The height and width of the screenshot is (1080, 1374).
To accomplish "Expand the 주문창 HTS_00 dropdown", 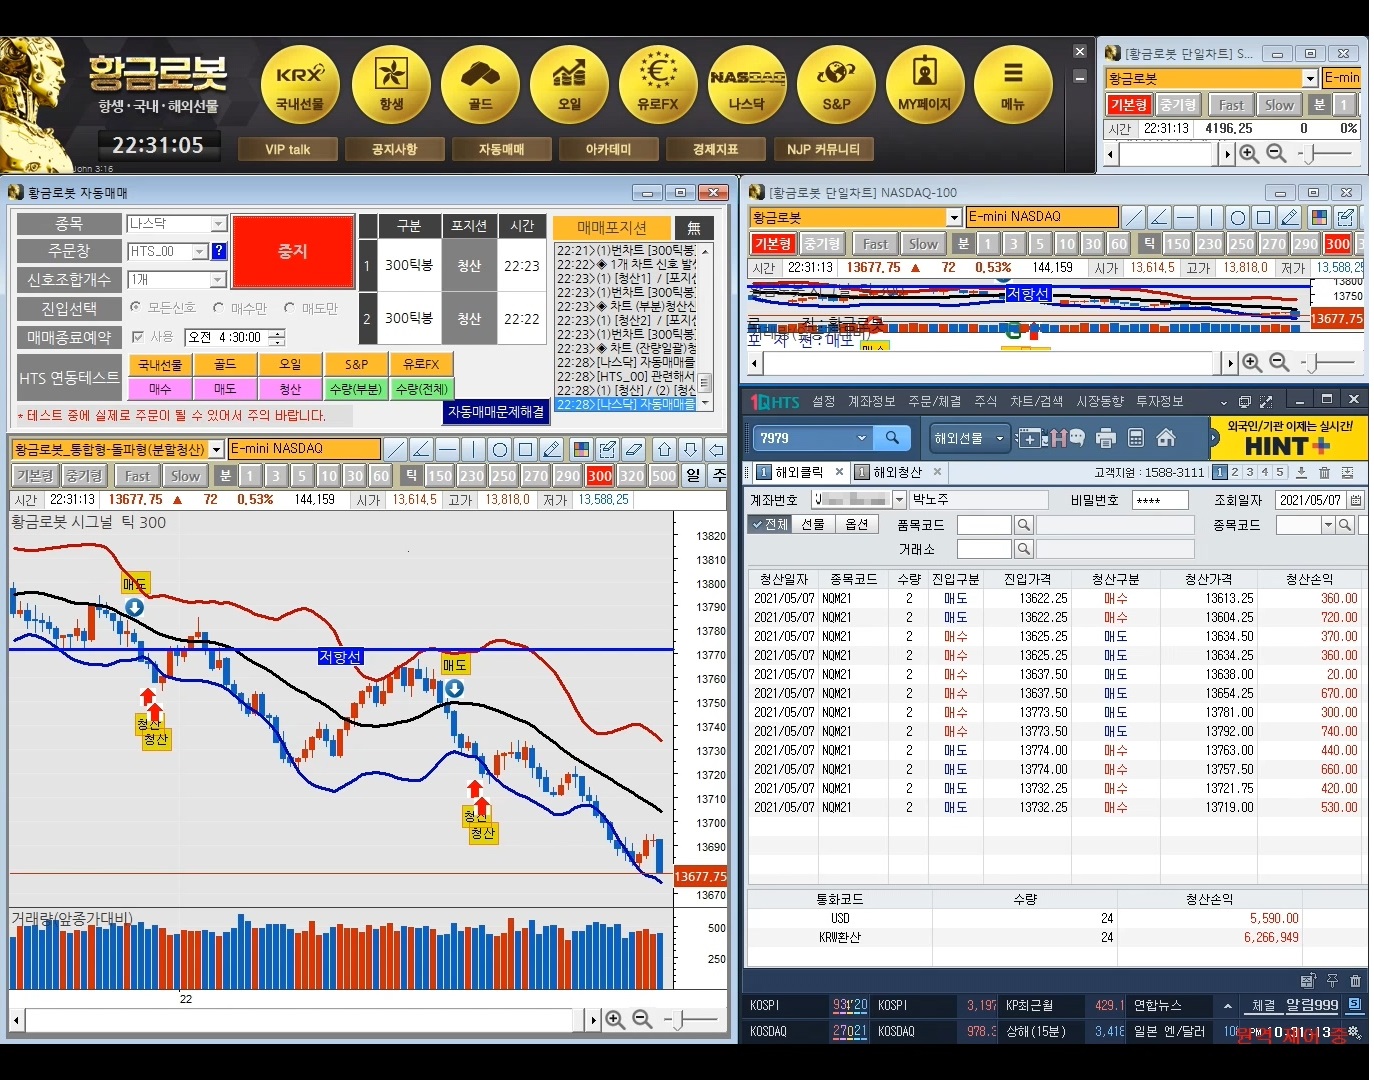I will click(x=199, y=251).
